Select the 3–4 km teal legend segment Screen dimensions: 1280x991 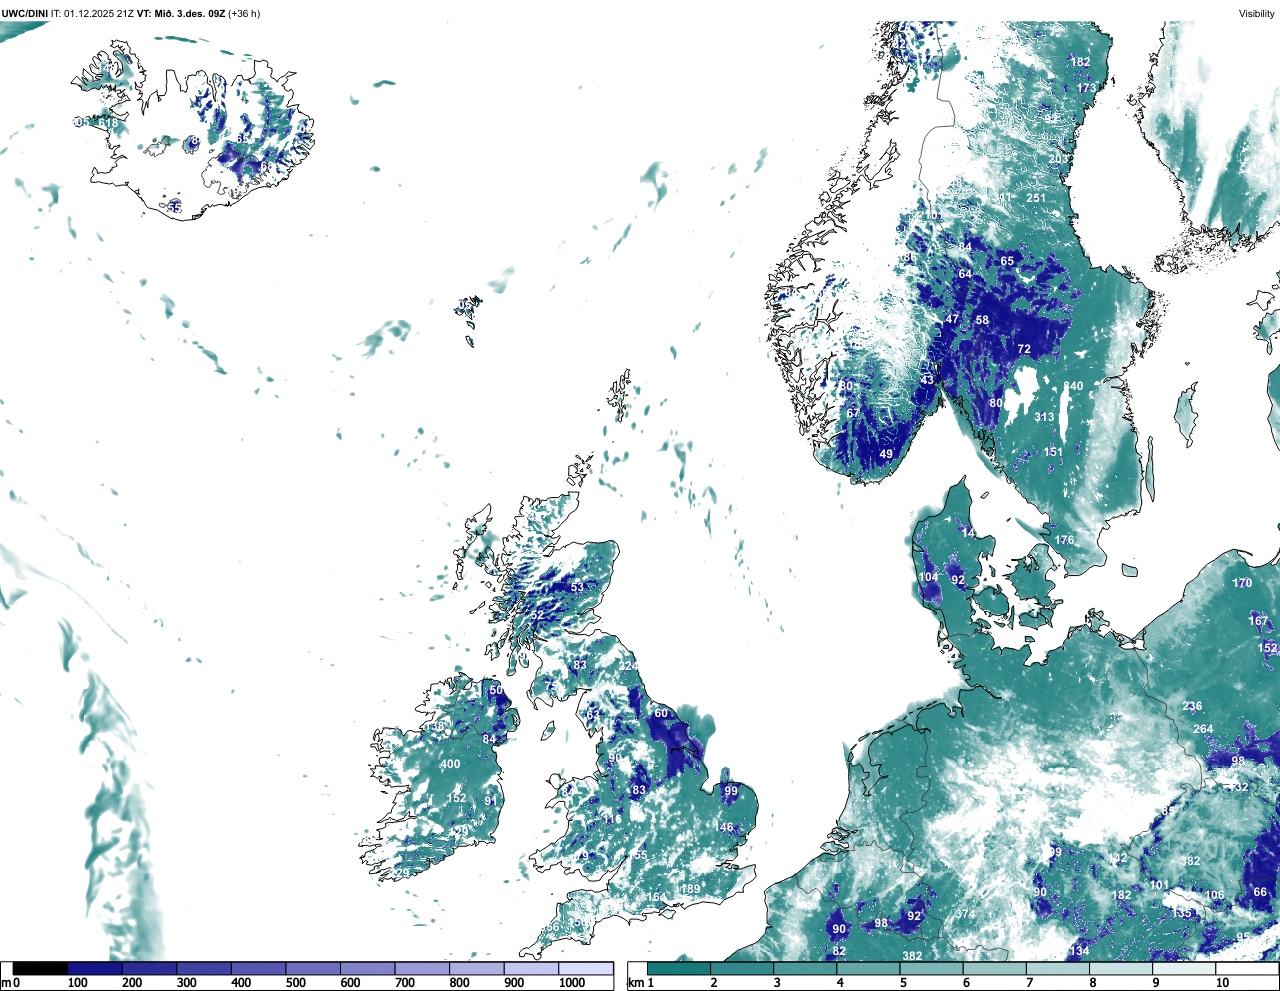pyautogui.click(x=805, y=969)
